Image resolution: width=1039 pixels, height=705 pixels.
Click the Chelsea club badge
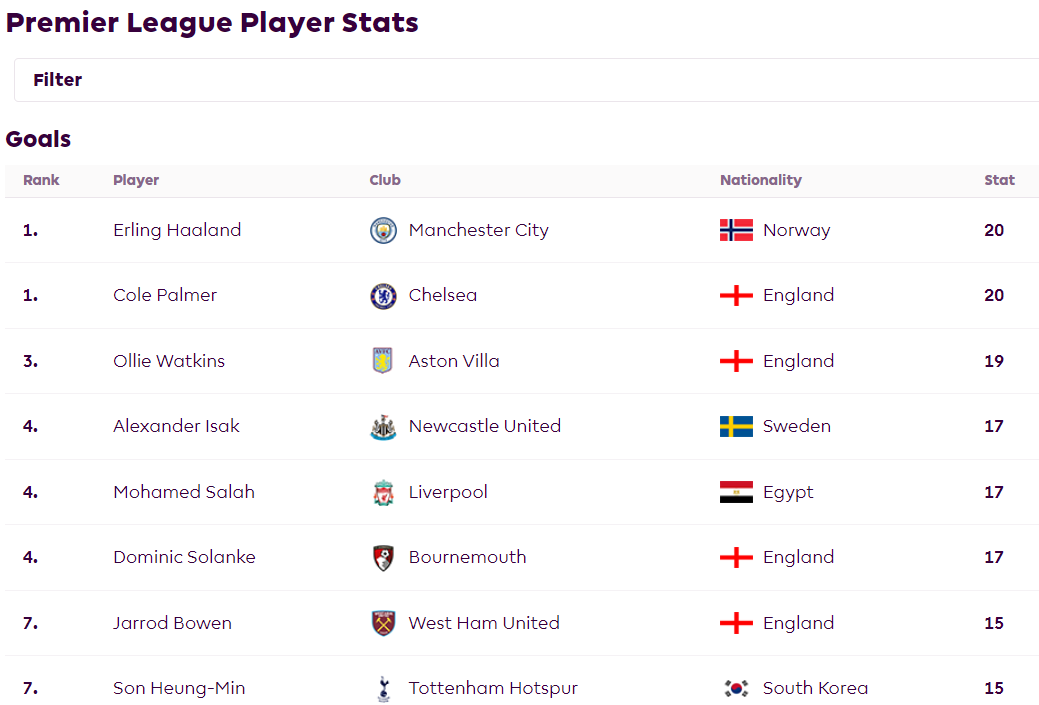[x=383, y=296]
